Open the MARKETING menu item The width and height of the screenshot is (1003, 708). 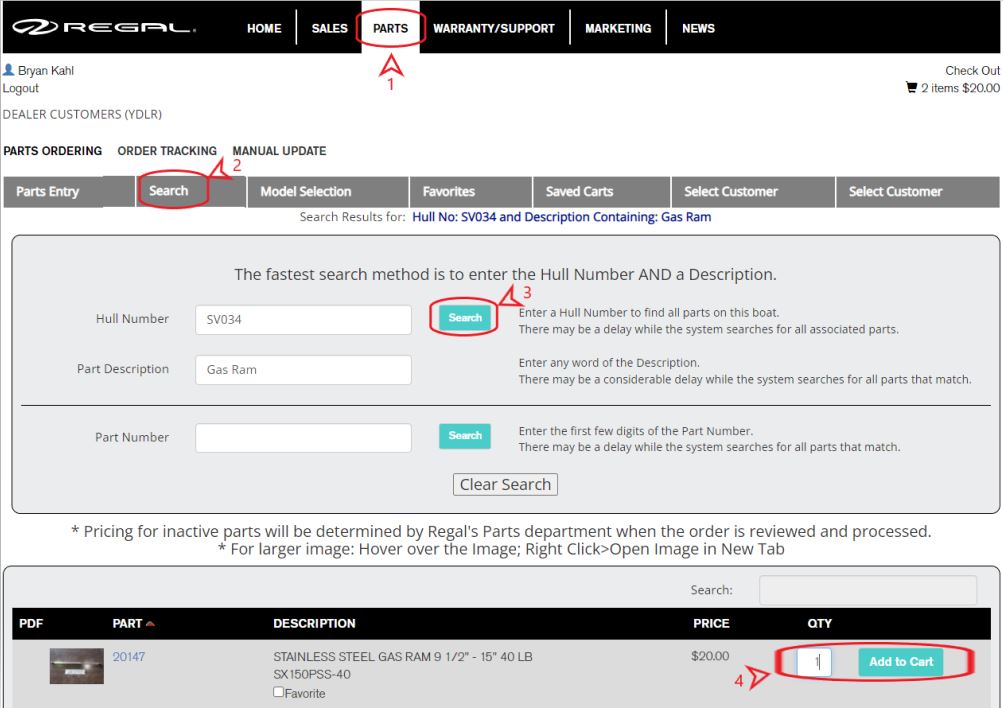(618, 28)
